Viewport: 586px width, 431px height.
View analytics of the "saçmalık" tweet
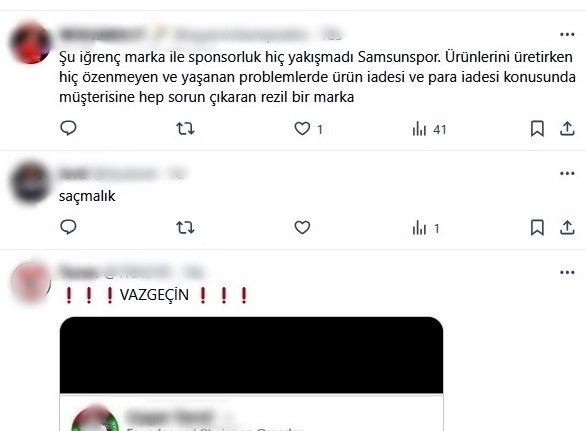click(x=426, y=228)
